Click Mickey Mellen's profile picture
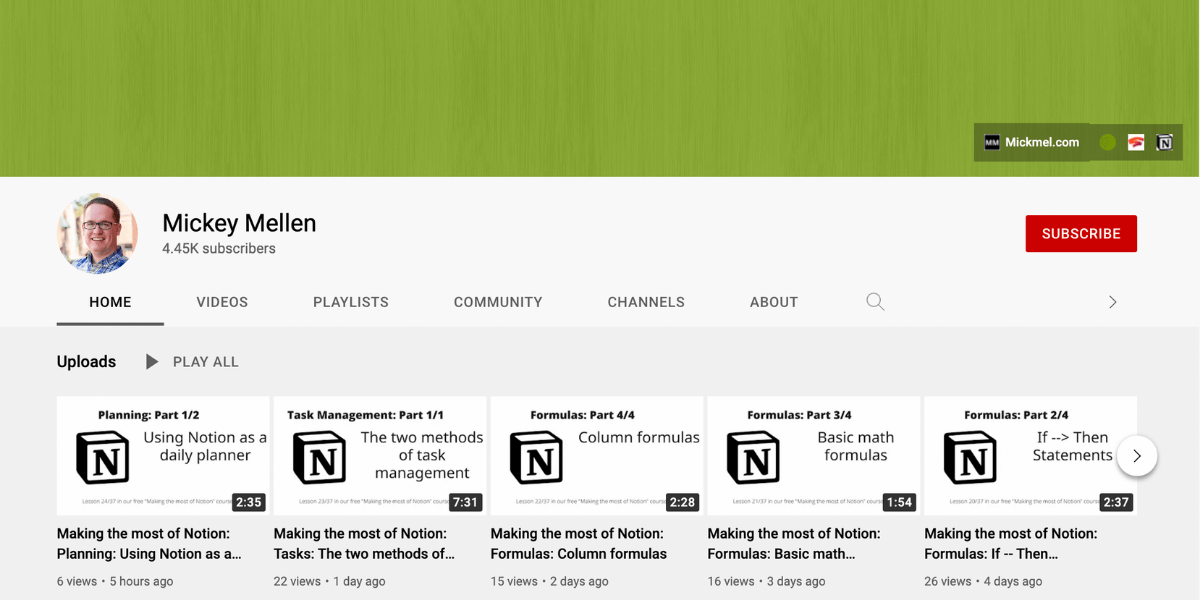Screen dimensions: 1200x600 [98, 233]
